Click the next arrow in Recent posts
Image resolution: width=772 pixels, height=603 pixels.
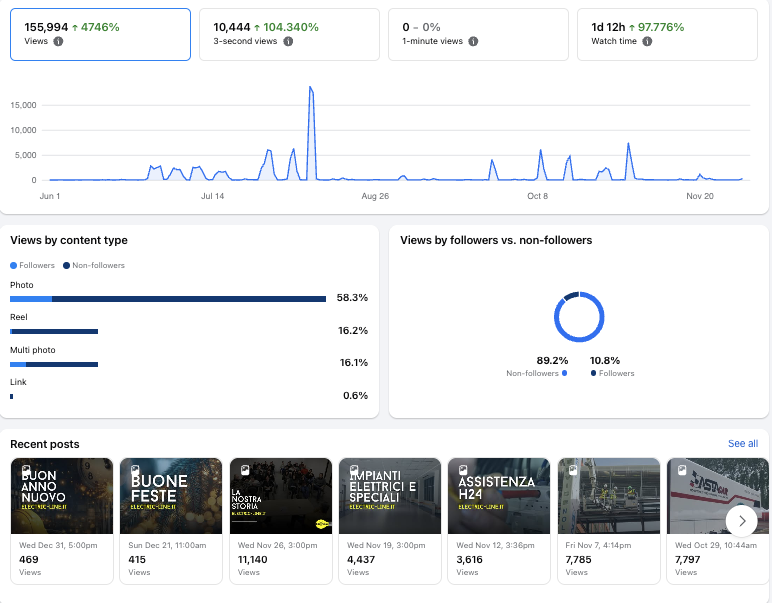pos(741,521)
